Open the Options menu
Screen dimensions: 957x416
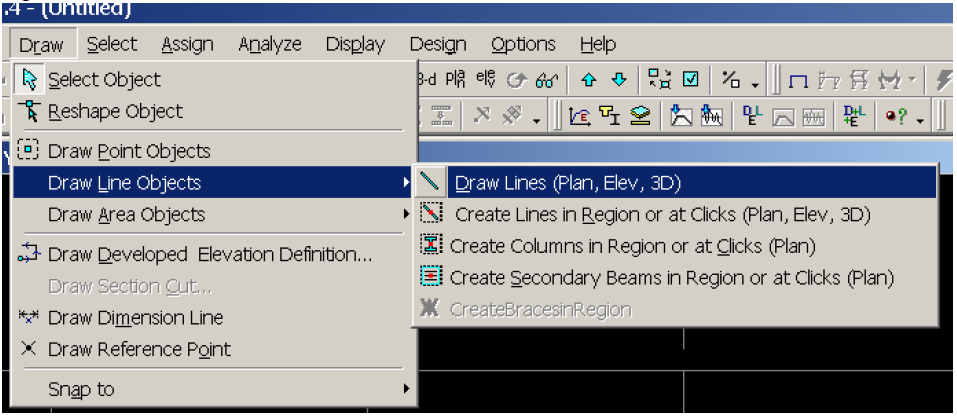[x=523, y=45]
